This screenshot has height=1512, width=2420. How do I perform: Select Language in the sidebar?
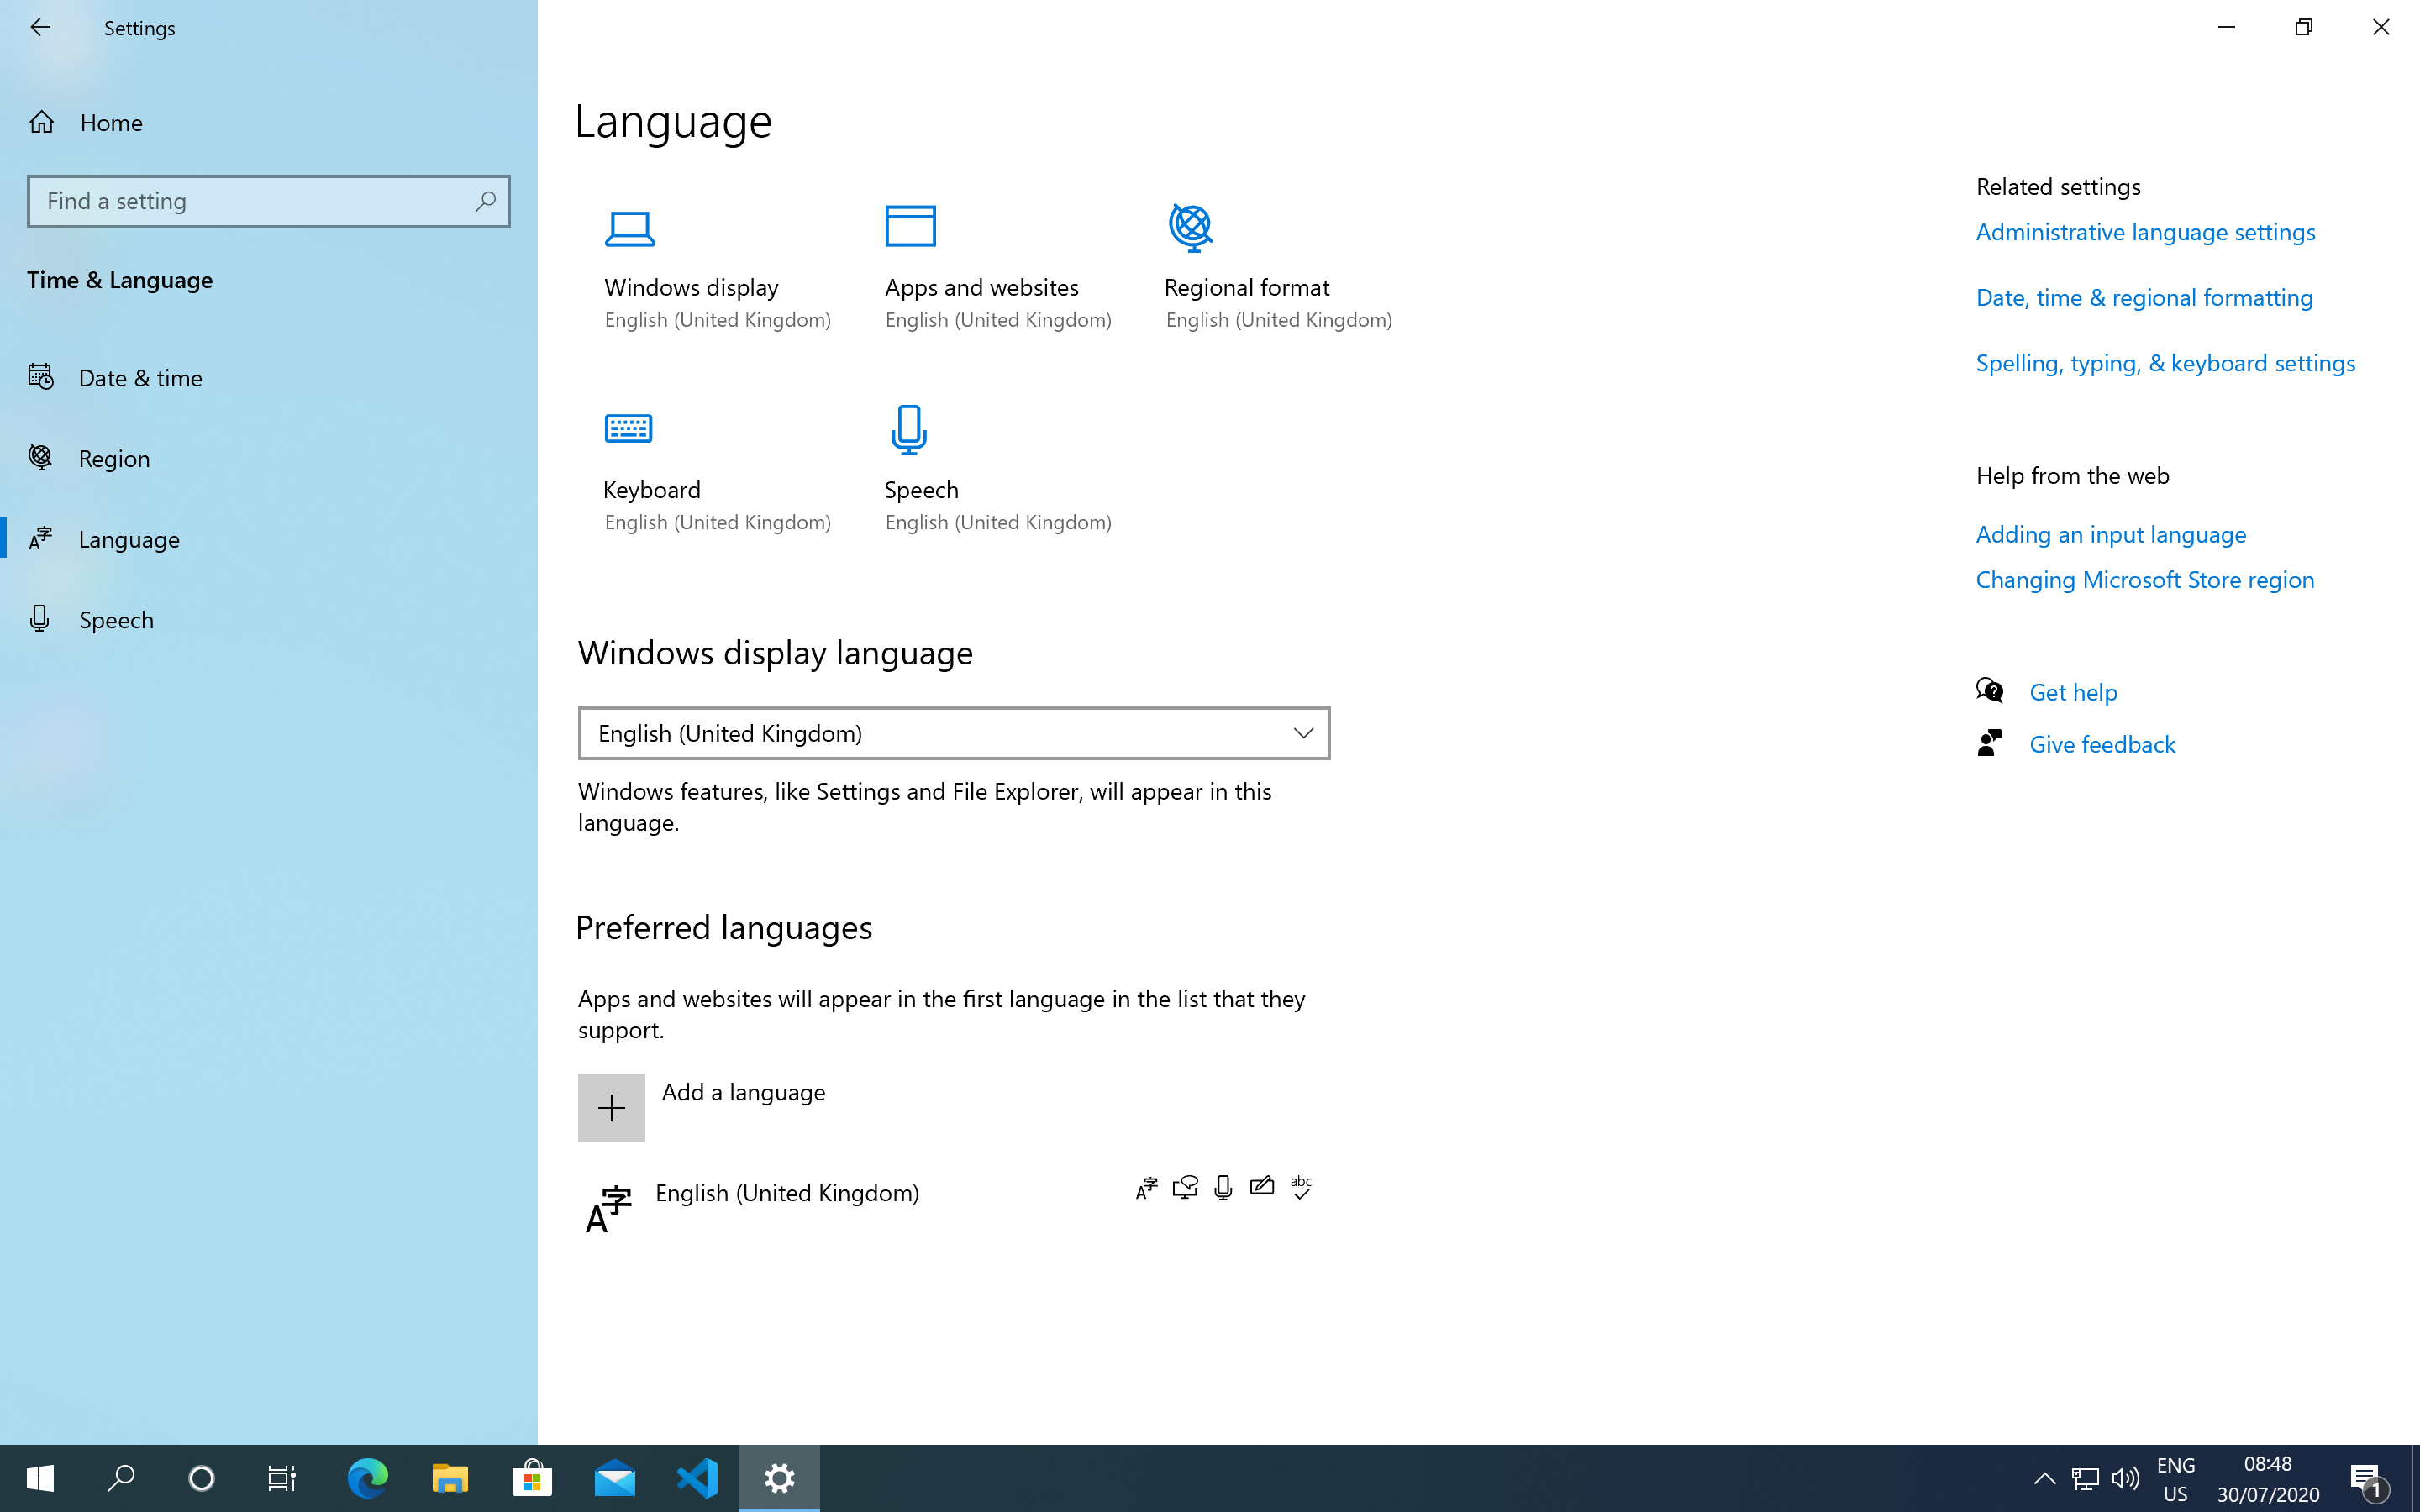(268, 539)
